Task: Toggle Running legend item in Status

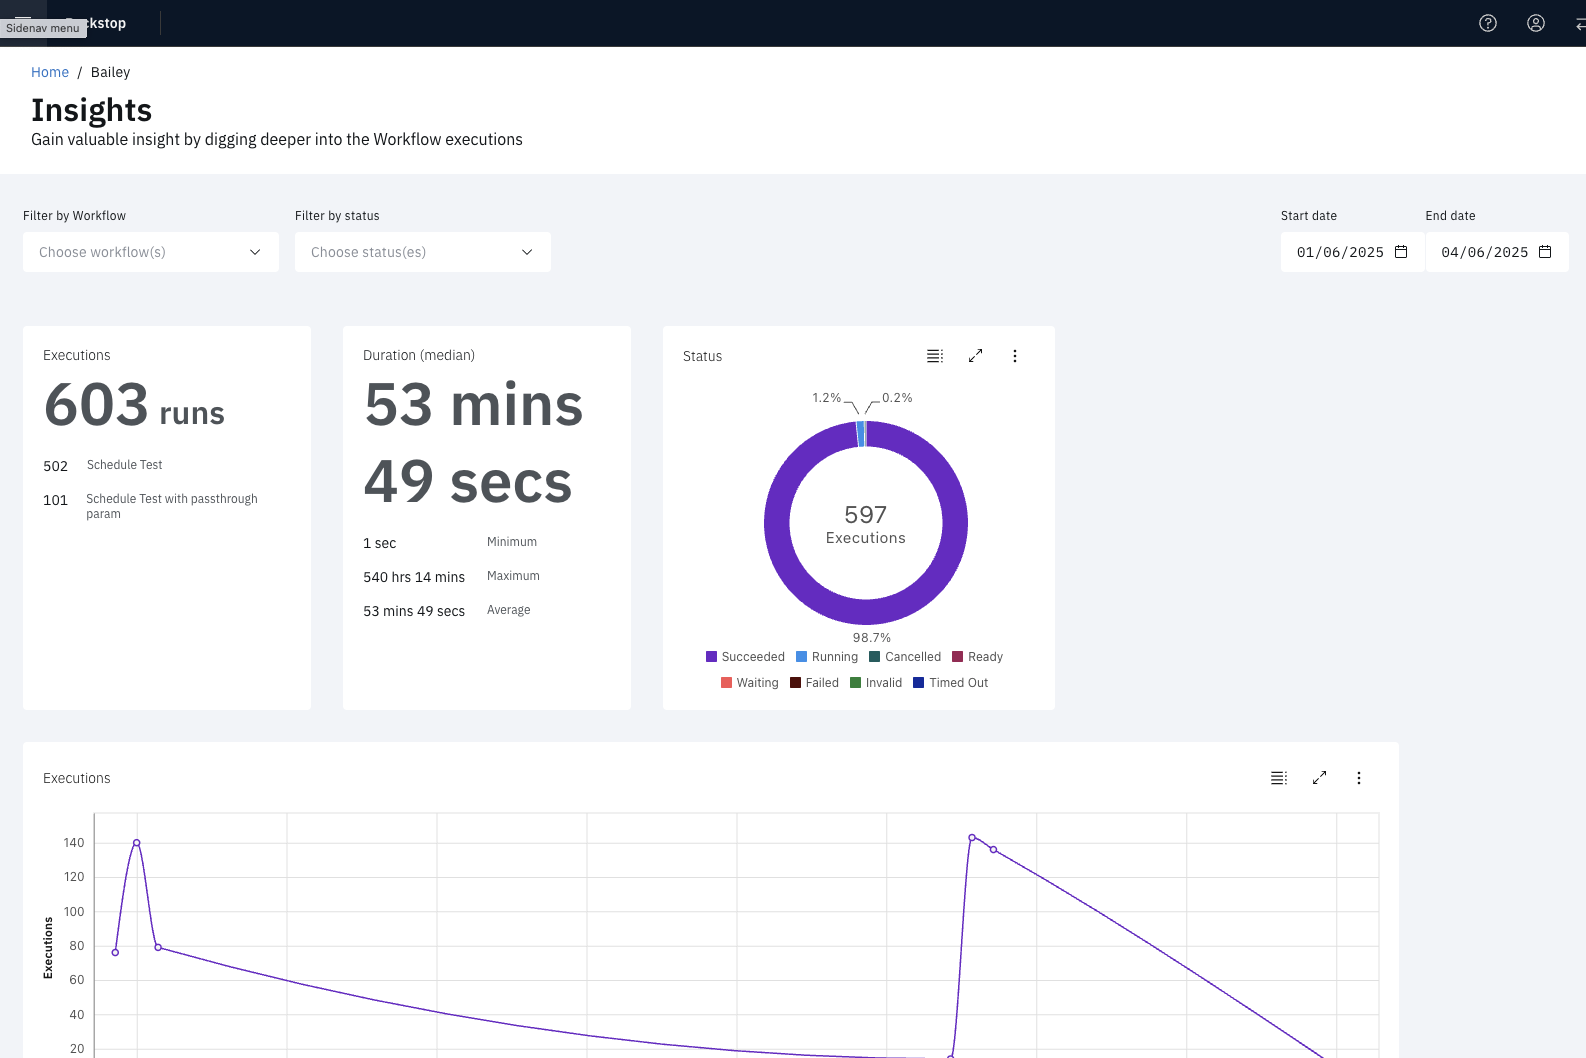Action: 827,657
